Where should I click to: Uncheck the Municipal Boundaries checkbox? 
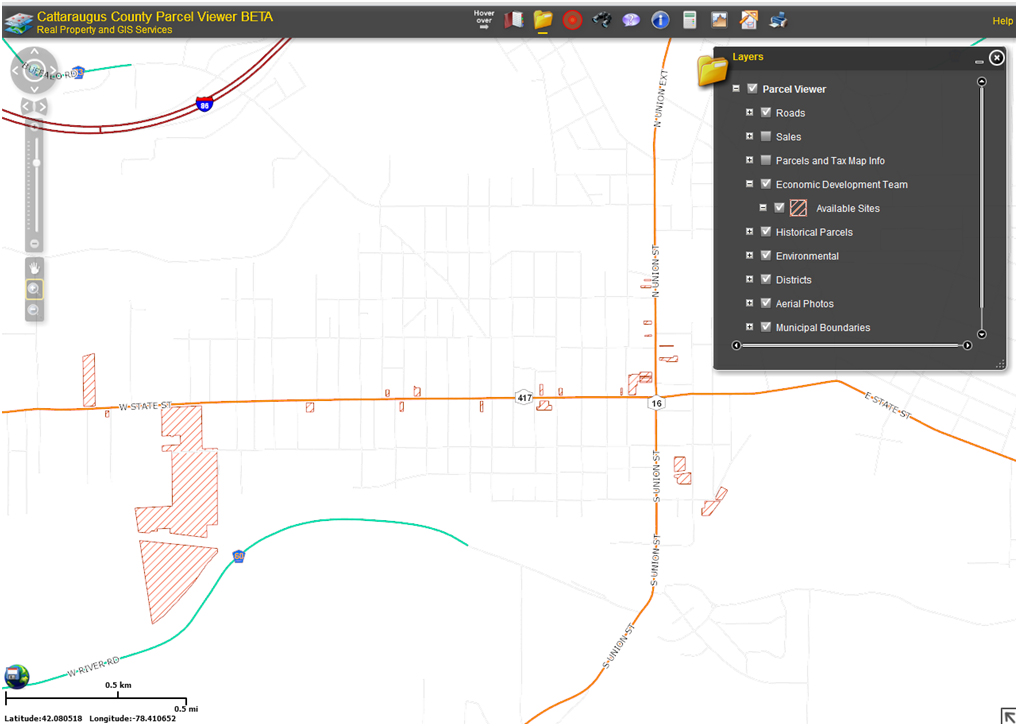766,327
